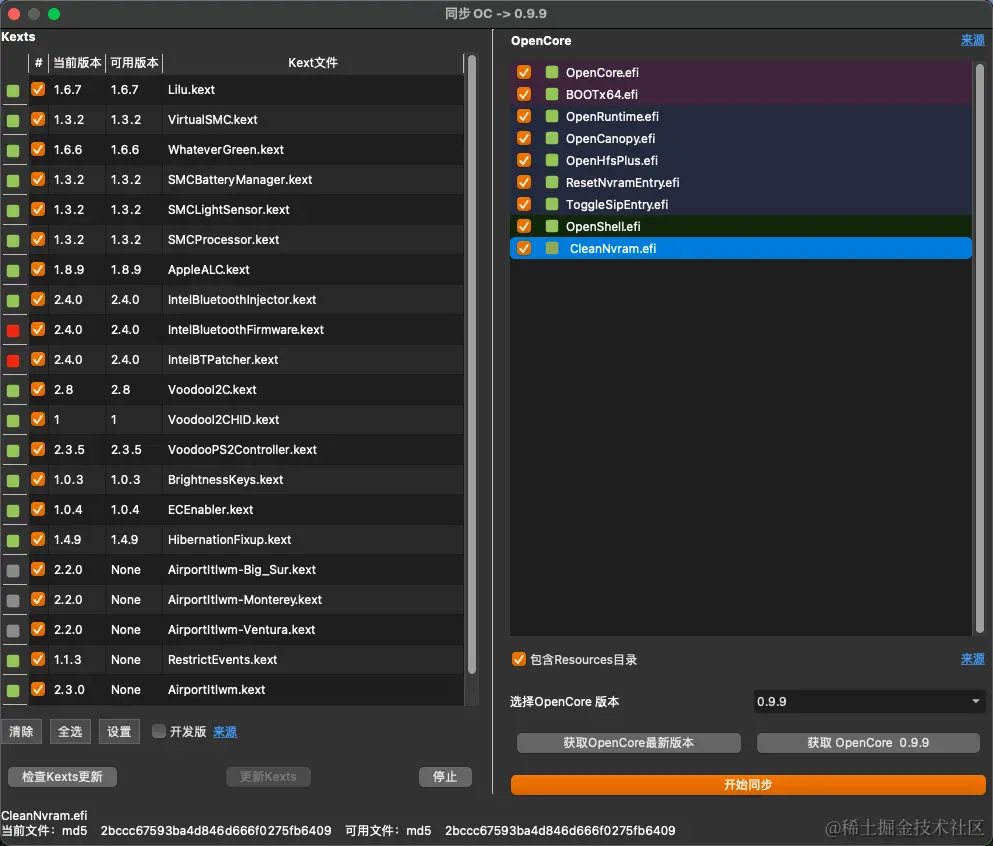This screenshot has height=846, width=993.
Task: Open the 来源 link next to 开发版
Action: click(225, 732)
